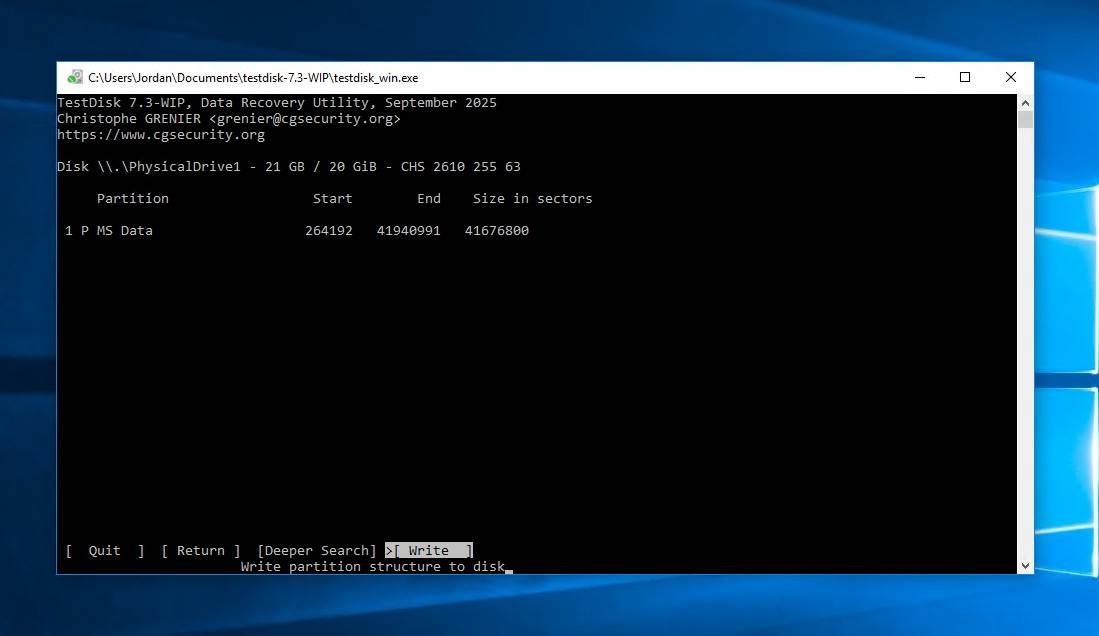
Task: Click the Disk PhysicalDrive1 info line
Action: [288, 167]
